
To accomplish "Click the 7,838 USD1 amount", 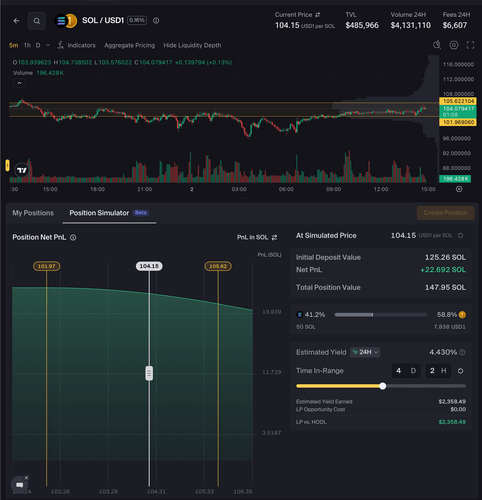I will (449, 327).
